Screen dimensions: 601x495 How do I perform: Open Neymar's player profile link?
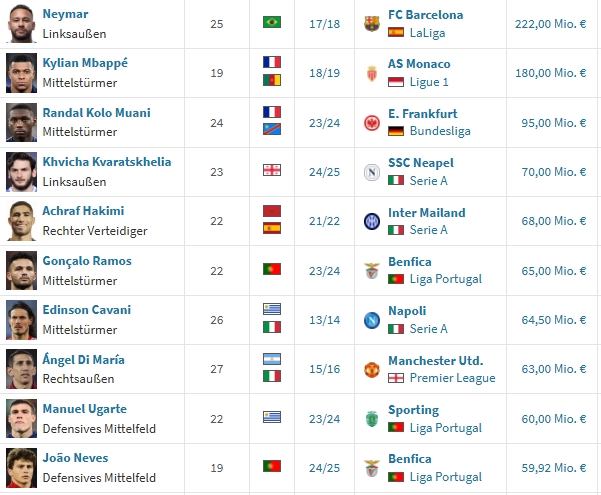click(x=65, y=14)
